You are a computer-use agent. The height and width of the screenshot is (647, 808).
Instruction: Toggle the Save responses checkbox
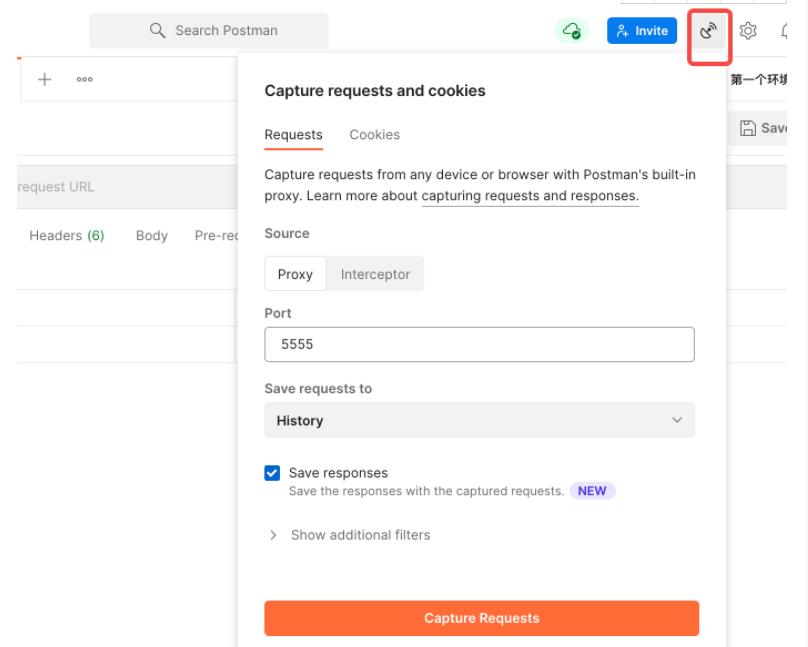click(272, 473)
